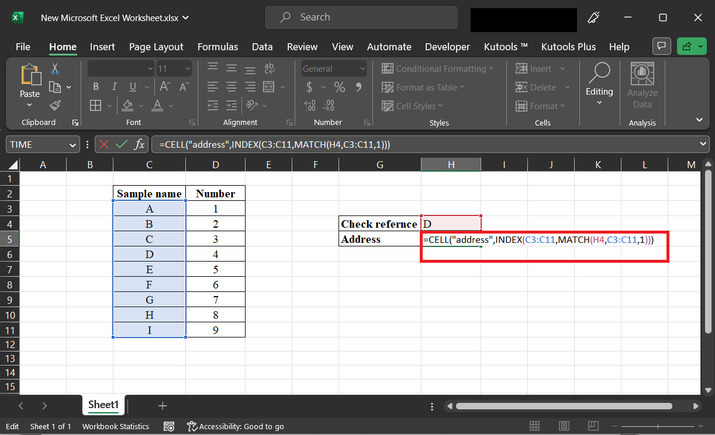Screen dimensions: 715x435
Task: Click the Cut scissors icon
Action: 55,69
